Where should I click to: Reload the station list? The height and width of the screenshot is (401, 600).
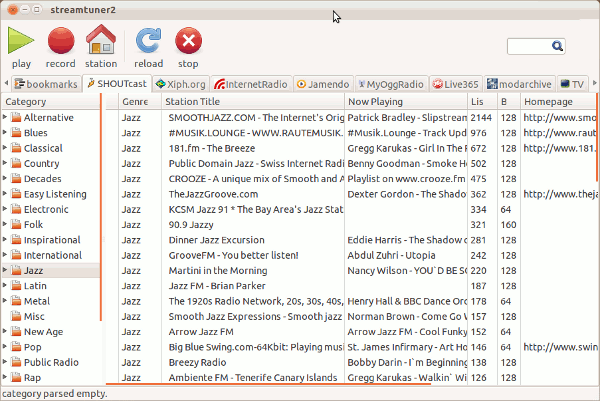148,40
